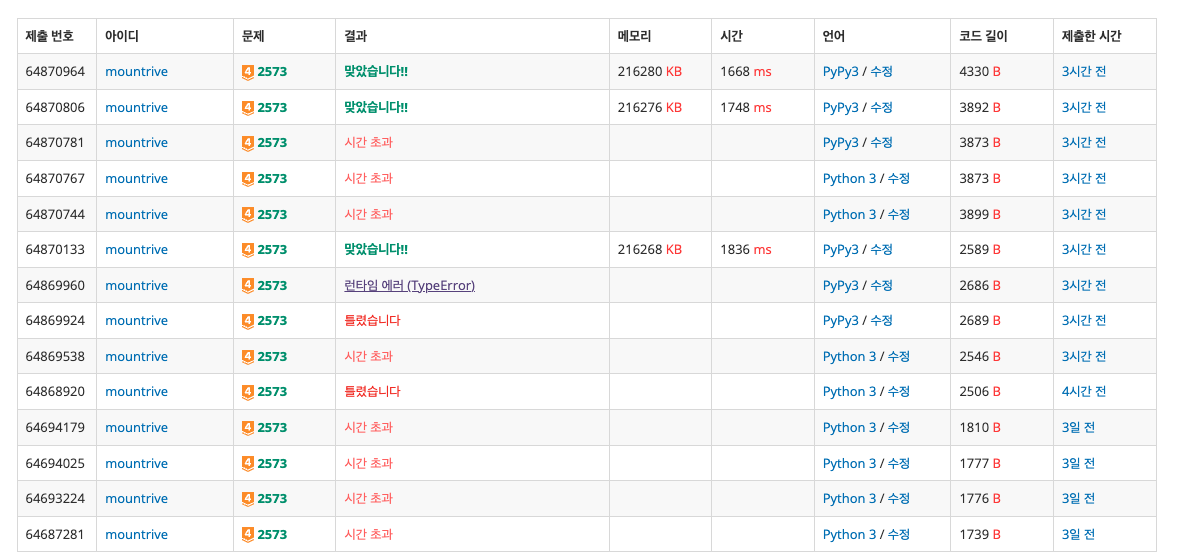View Python 3 source of submission 64687281
The height and width of the screenshot is (557, 1186).
coord(849,534)
